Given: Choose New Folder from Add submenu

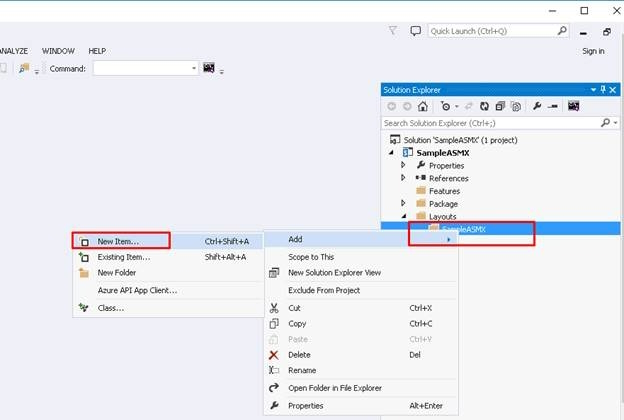Looking at the screenshot, I should pyautogui.click(x=168, y=273).
